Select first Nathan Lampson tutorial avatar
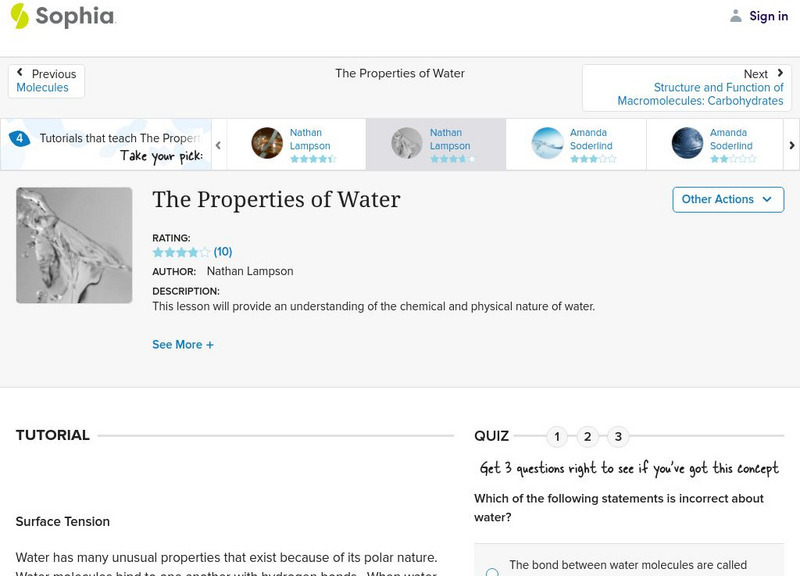 [267, 143]
